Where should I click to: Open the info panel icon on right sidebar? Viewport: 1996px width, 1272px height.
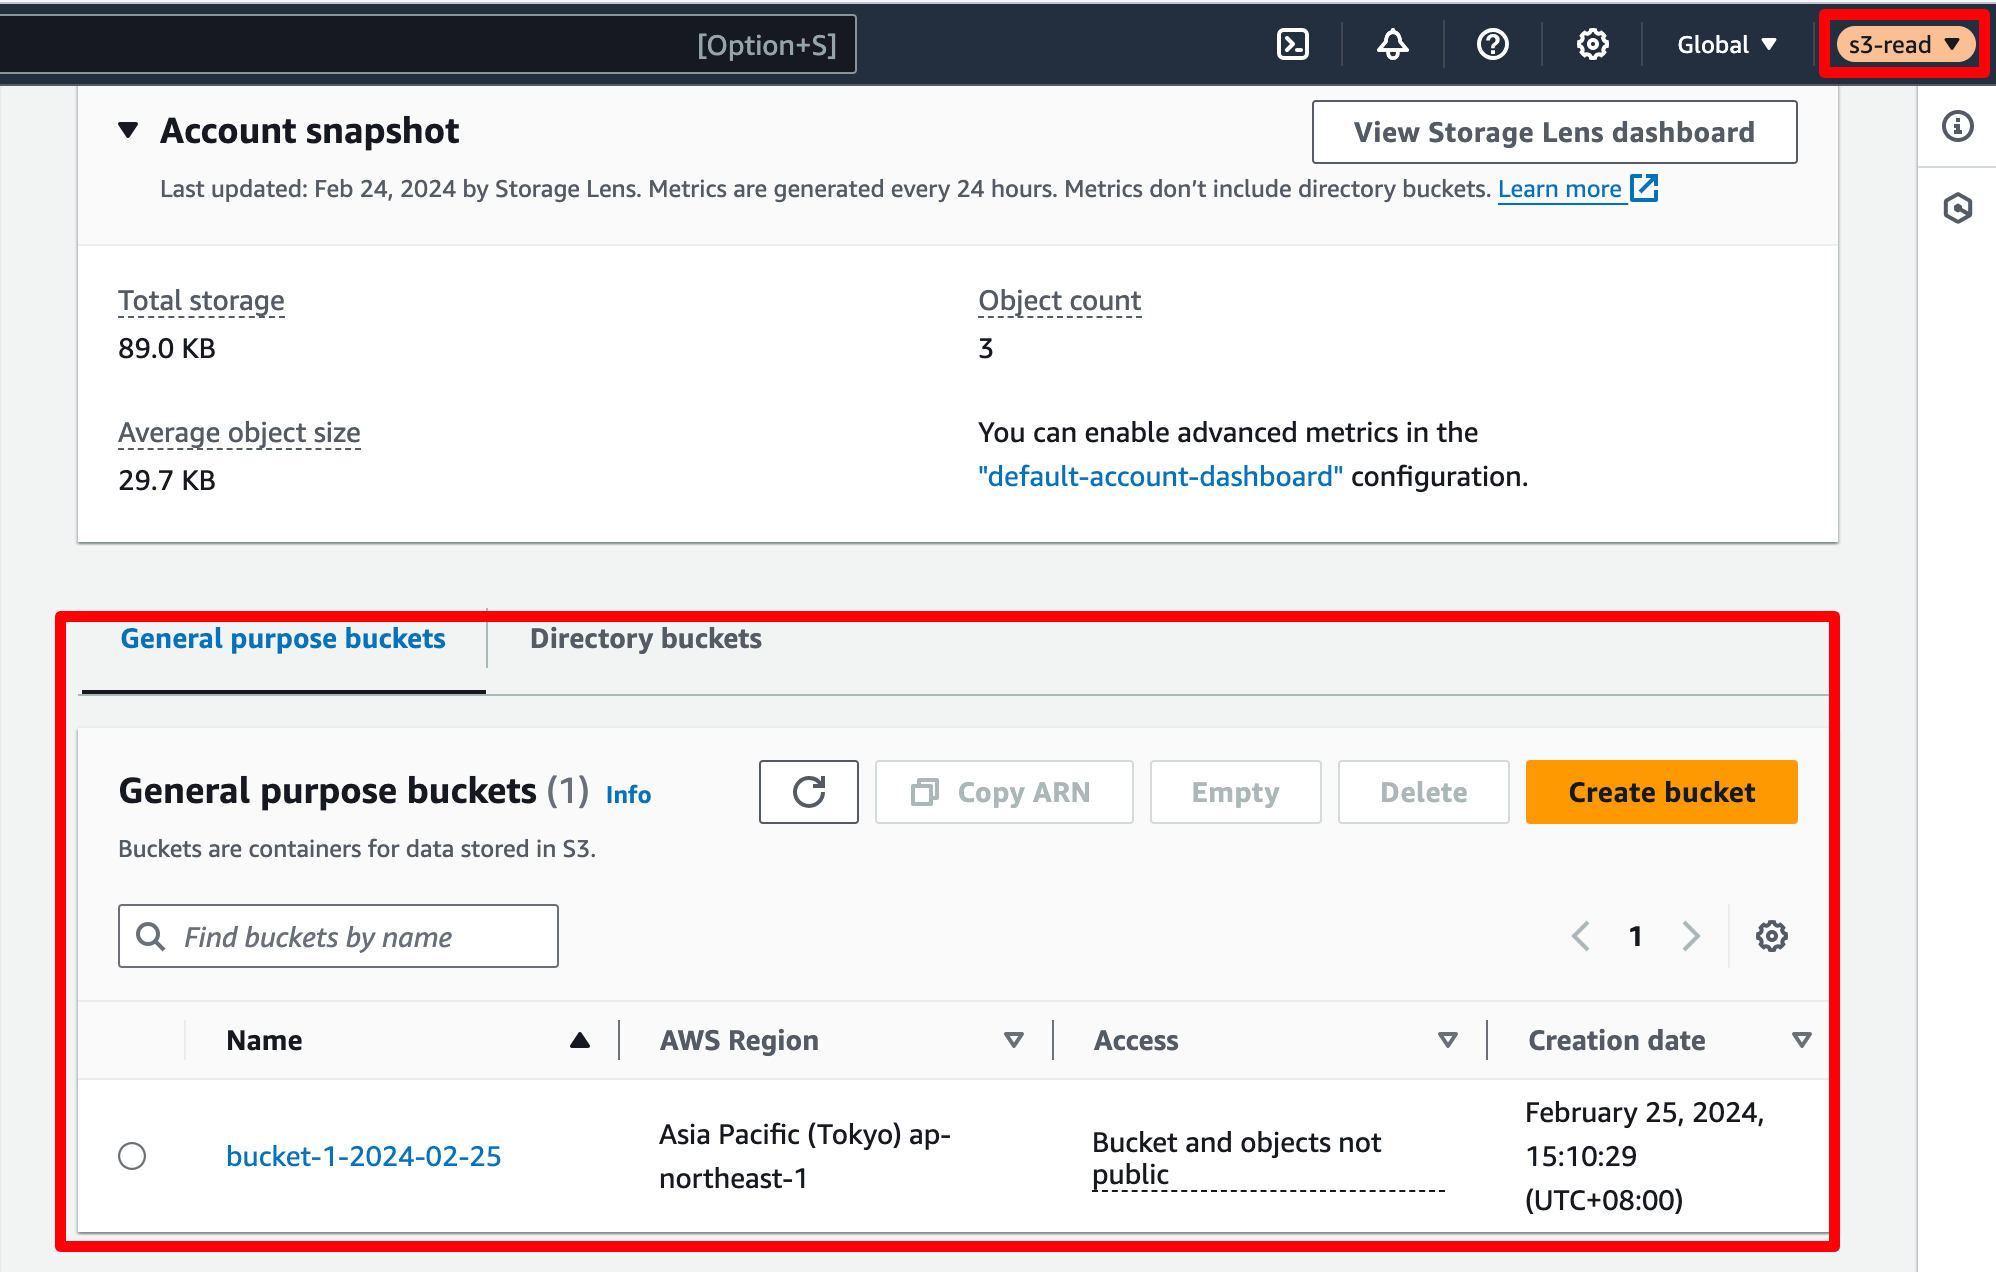pyautogui.click(x=1957, y=126)
